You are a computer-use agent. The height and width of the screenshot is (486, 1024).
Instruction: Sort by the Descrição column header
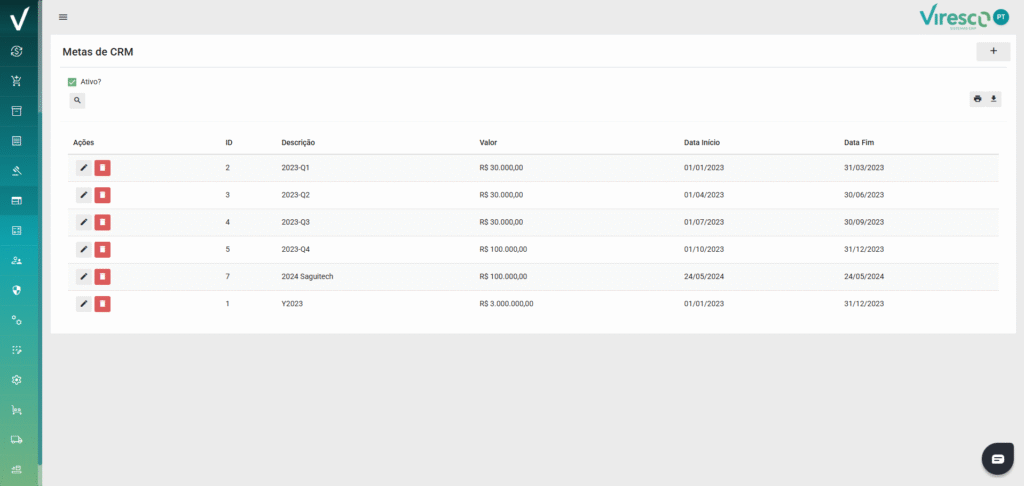click(x=298, y=143)
